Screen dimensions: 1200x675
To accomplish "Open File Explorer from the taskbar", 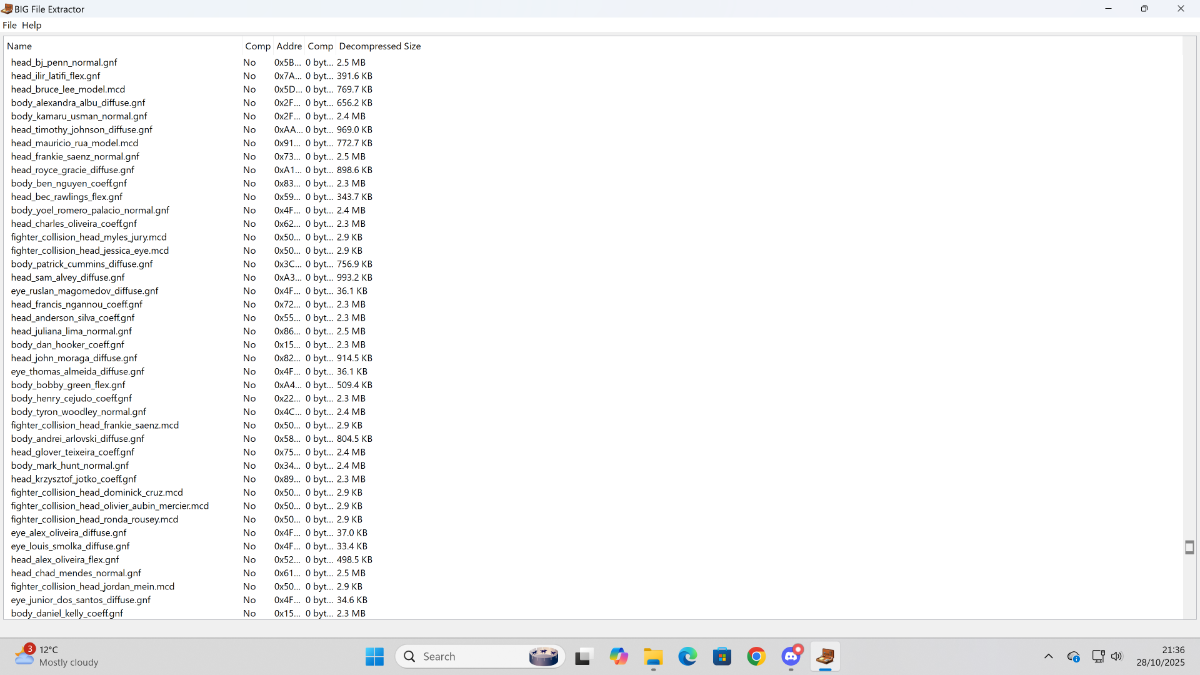I will (x=653, y=656).
